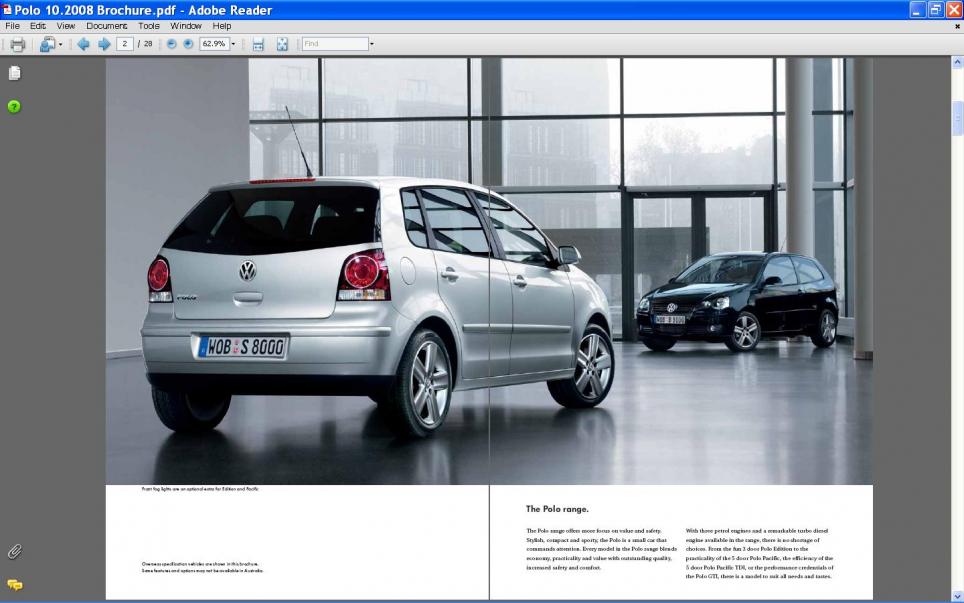Image resolution: width=964 pixels, height=603 pixels.
Task: Click the zoom out minus button
Action: pyautogui.click(x=172, y=44)
